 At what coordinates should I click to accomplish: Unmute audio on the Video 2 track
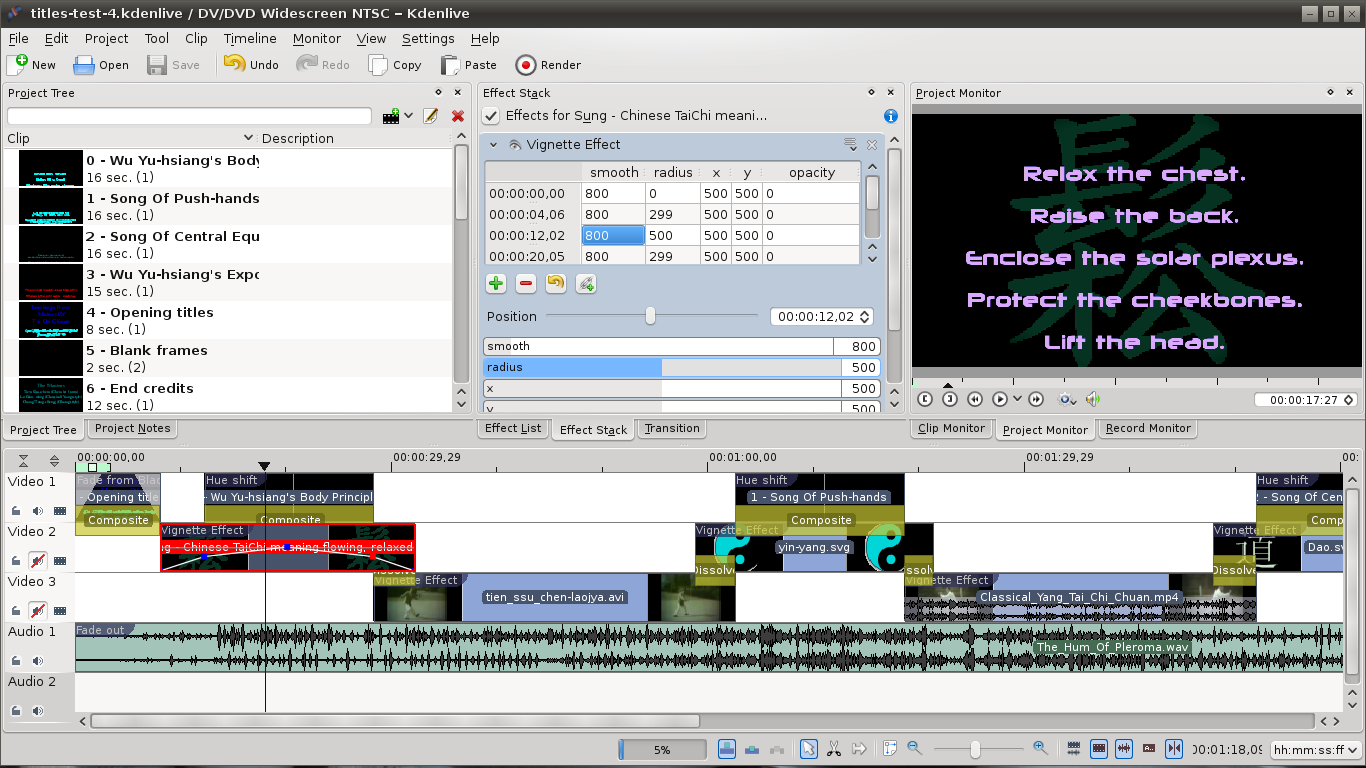pos(38,560)
